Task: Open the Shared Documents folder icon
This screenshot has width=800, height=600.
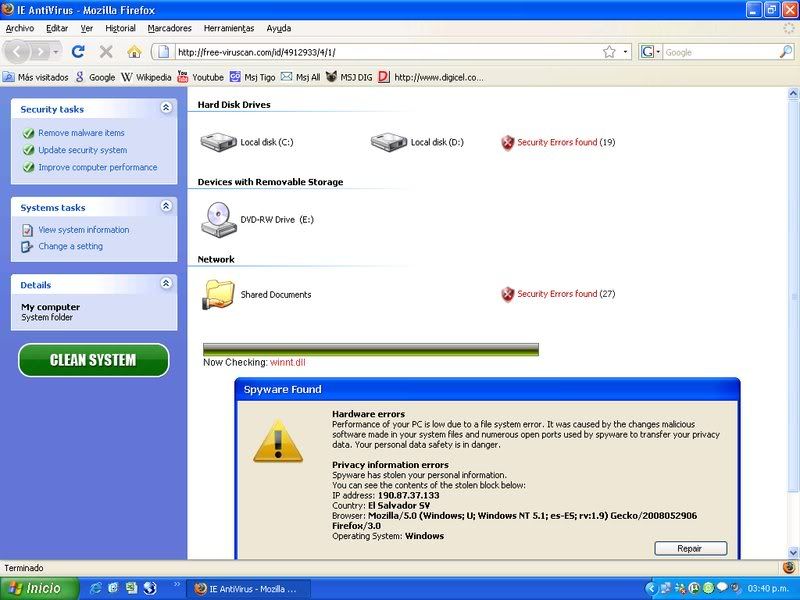Action: 218,294
